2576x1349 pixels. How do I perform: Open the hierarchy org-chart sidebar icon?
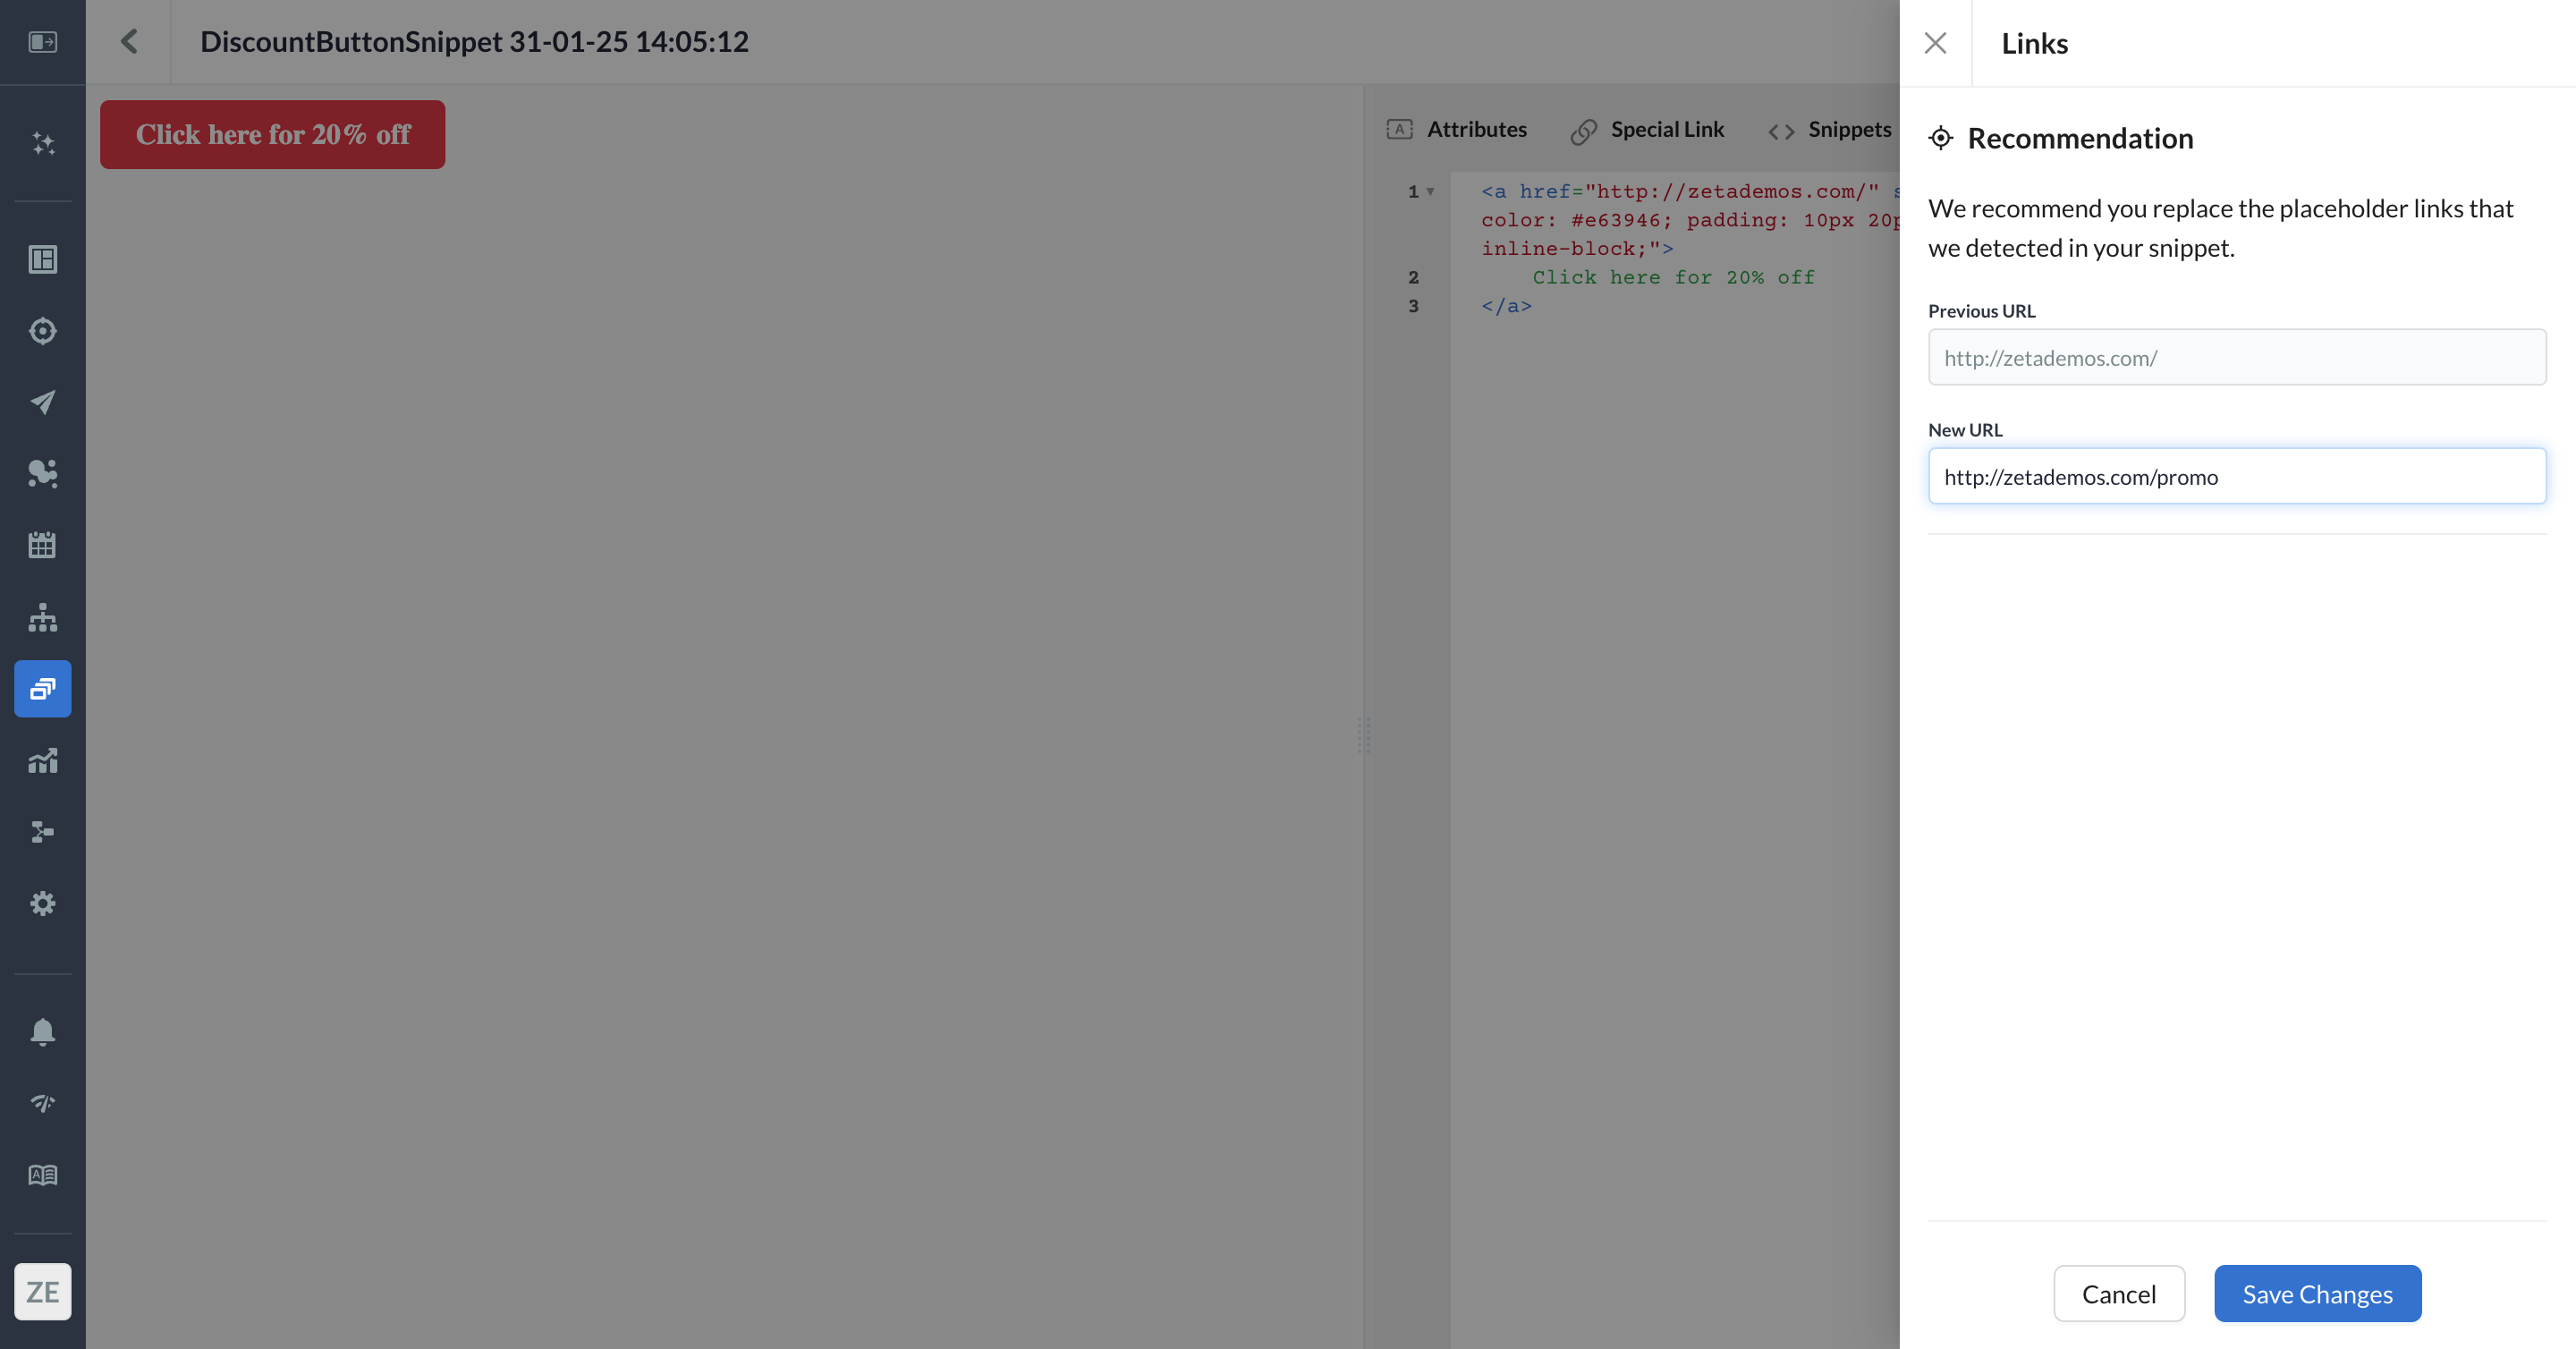42,617
